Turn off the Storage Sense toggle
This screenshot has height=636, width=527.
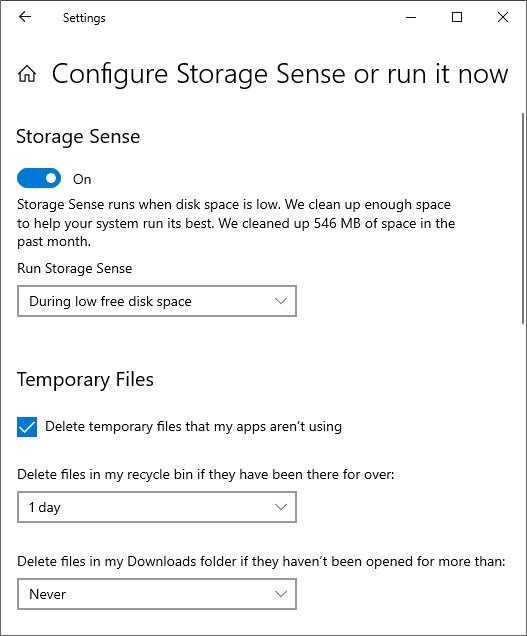point(39,178)
